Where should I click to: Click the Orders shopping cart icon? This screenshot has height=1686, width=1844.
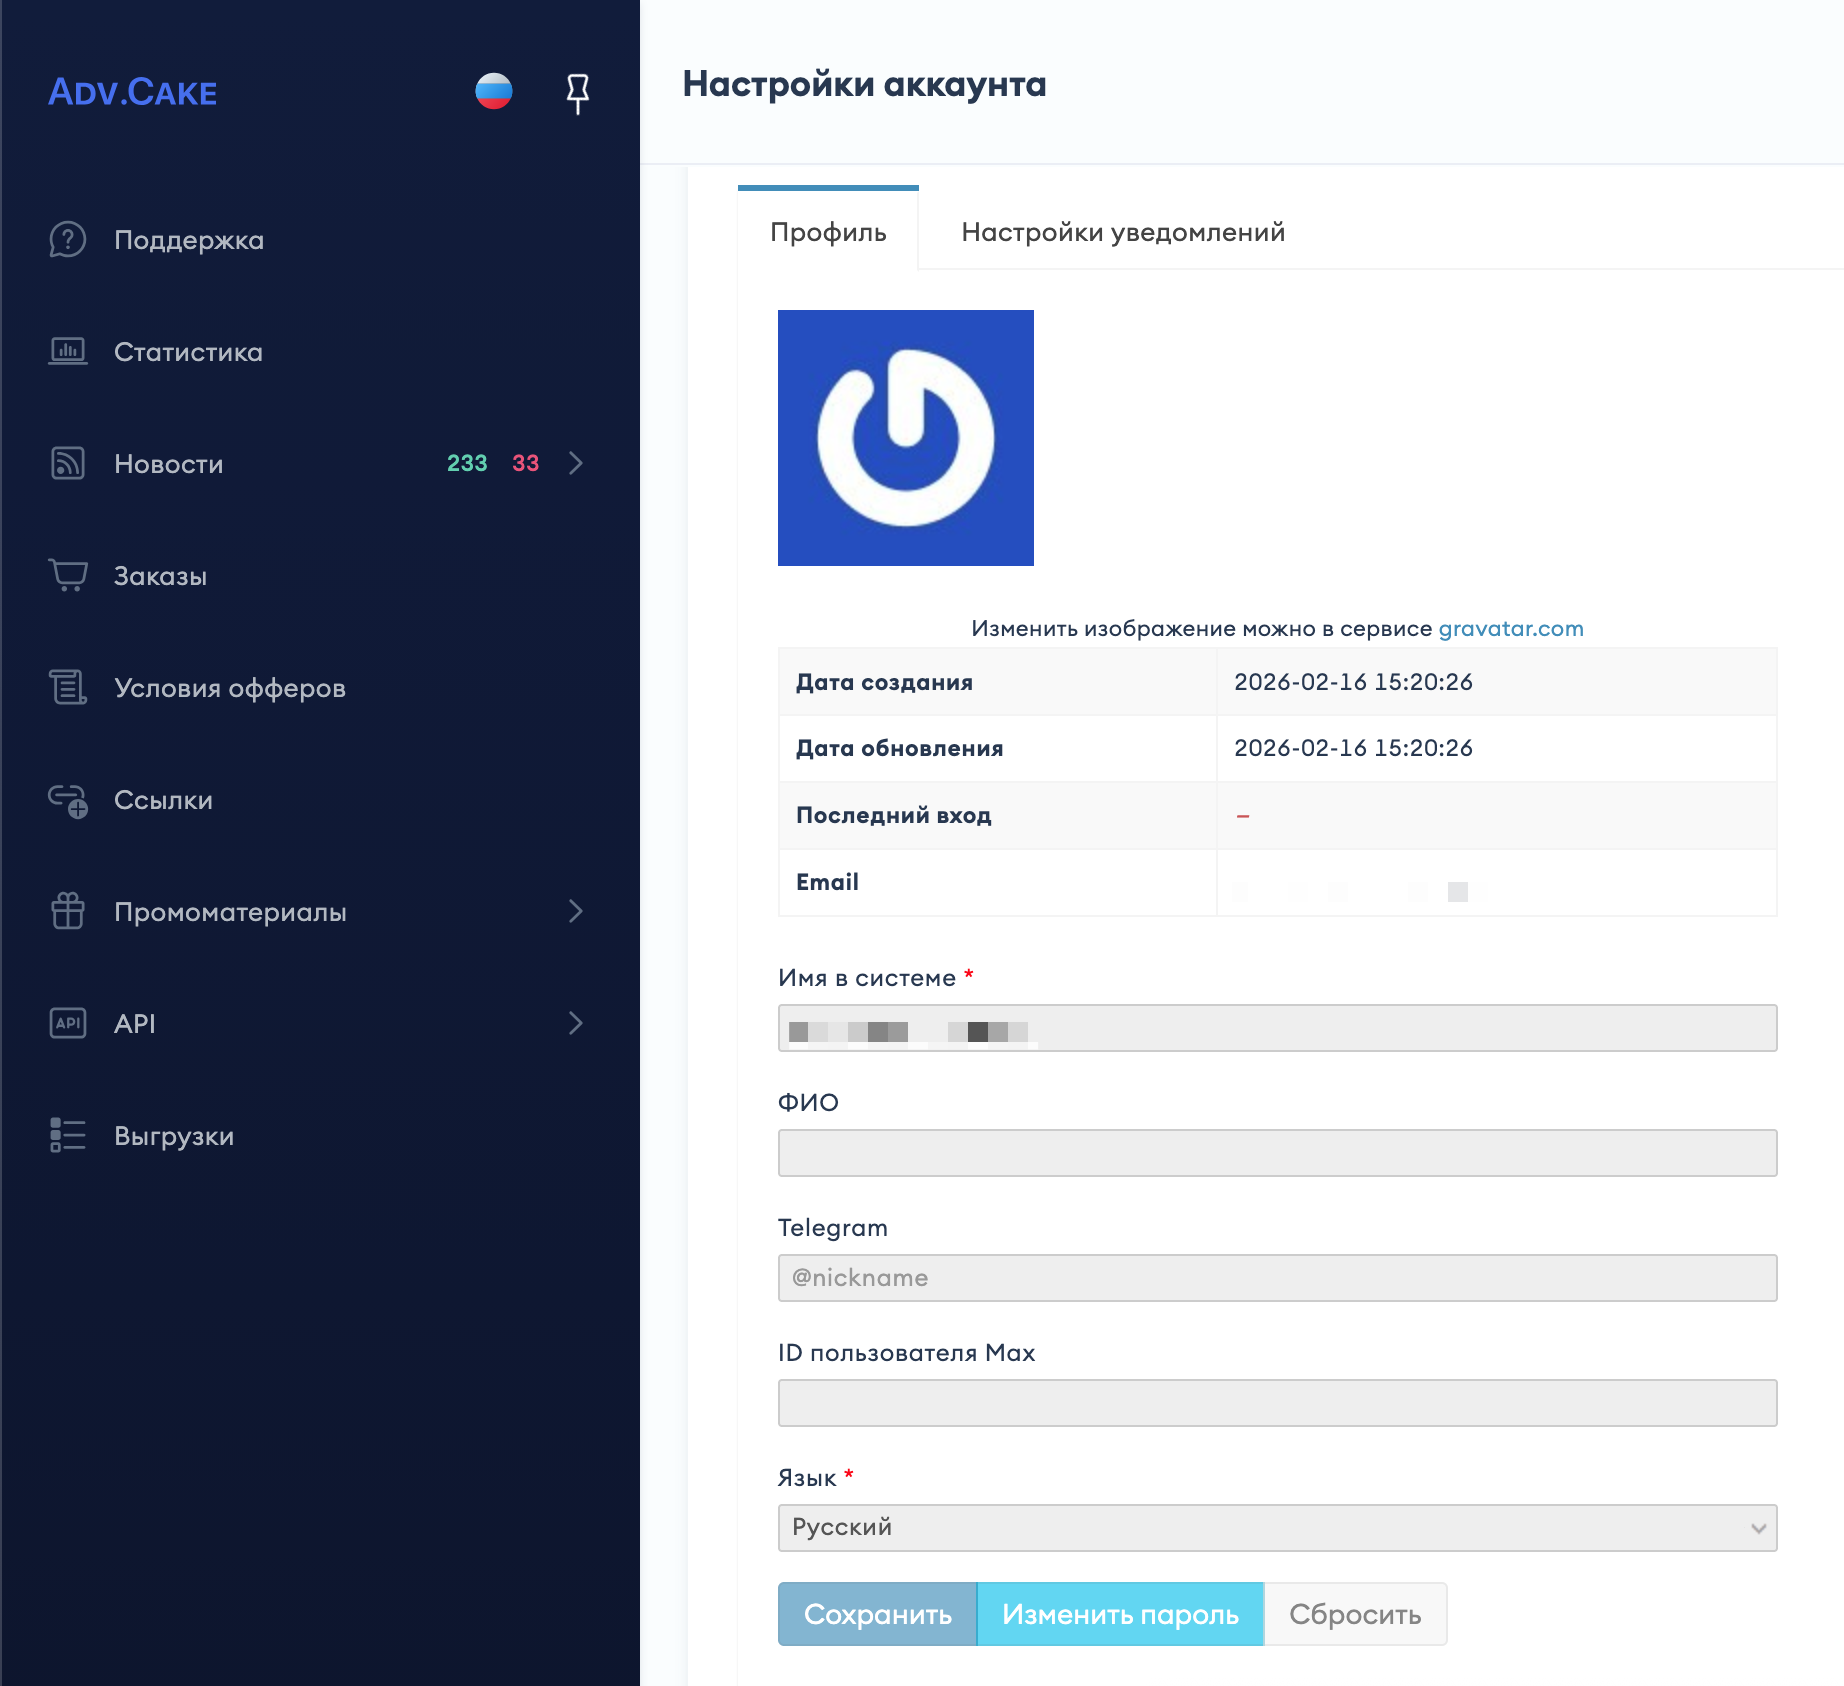(68, 576)
